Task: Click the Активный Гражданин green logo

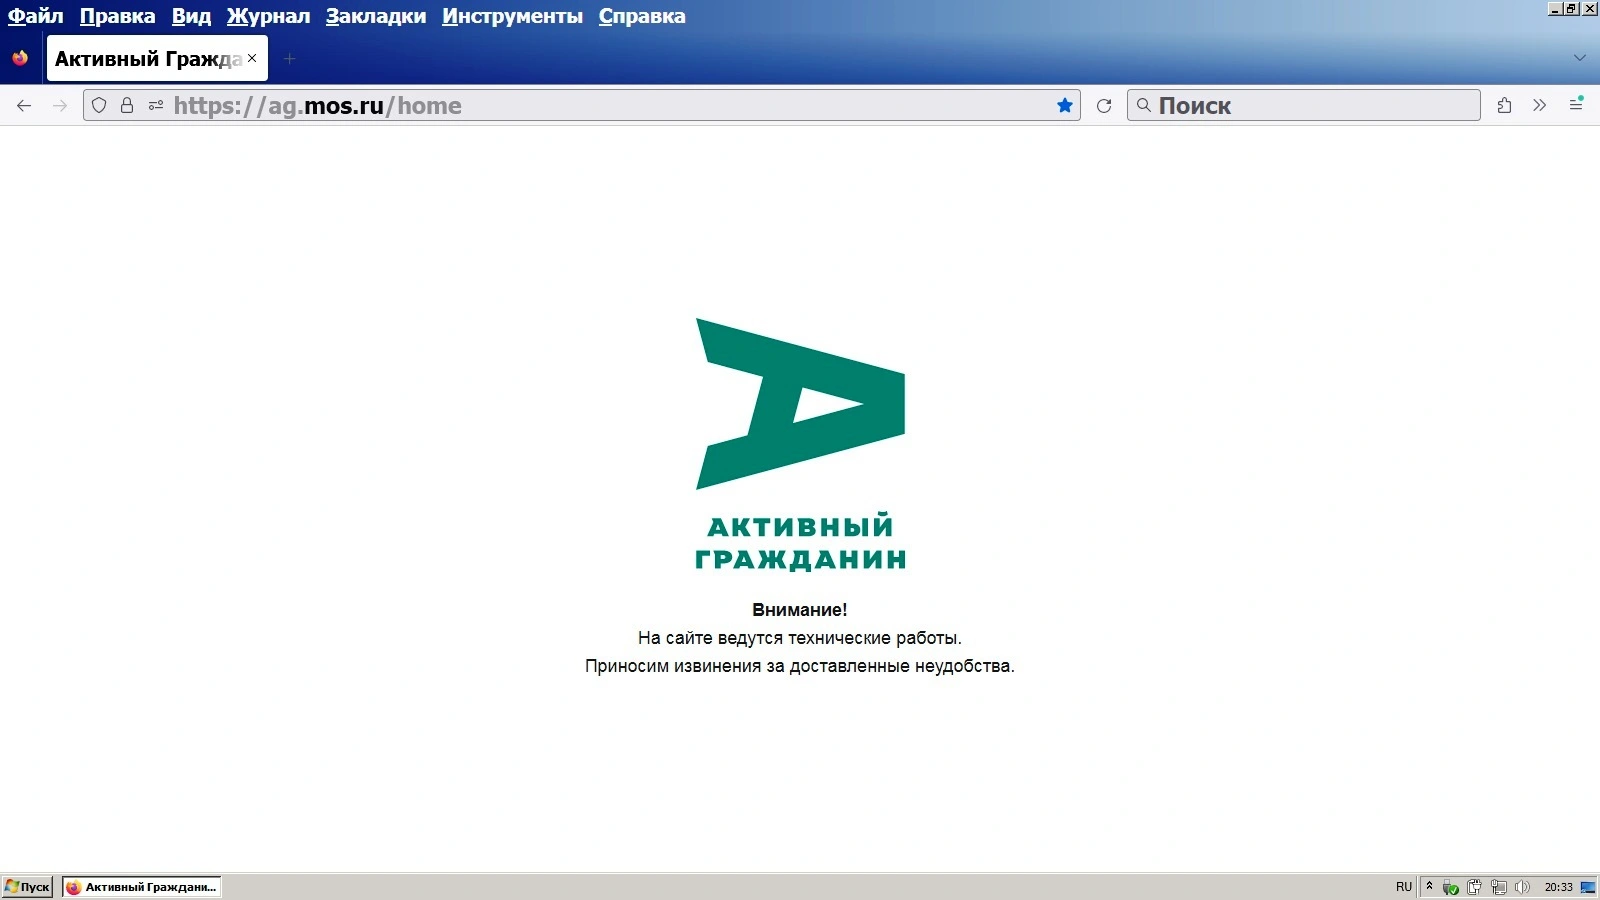Action: click(800, 444)
